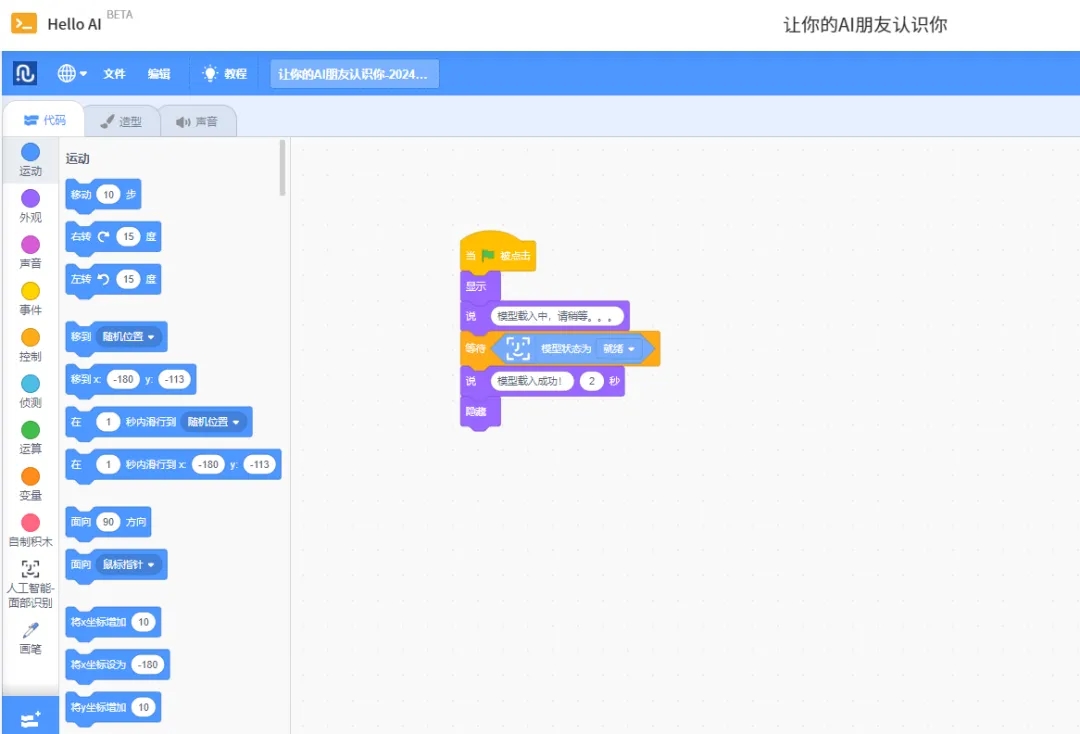
Task: Select the 画笔 pen extension category
Action: tap(30, 631)
